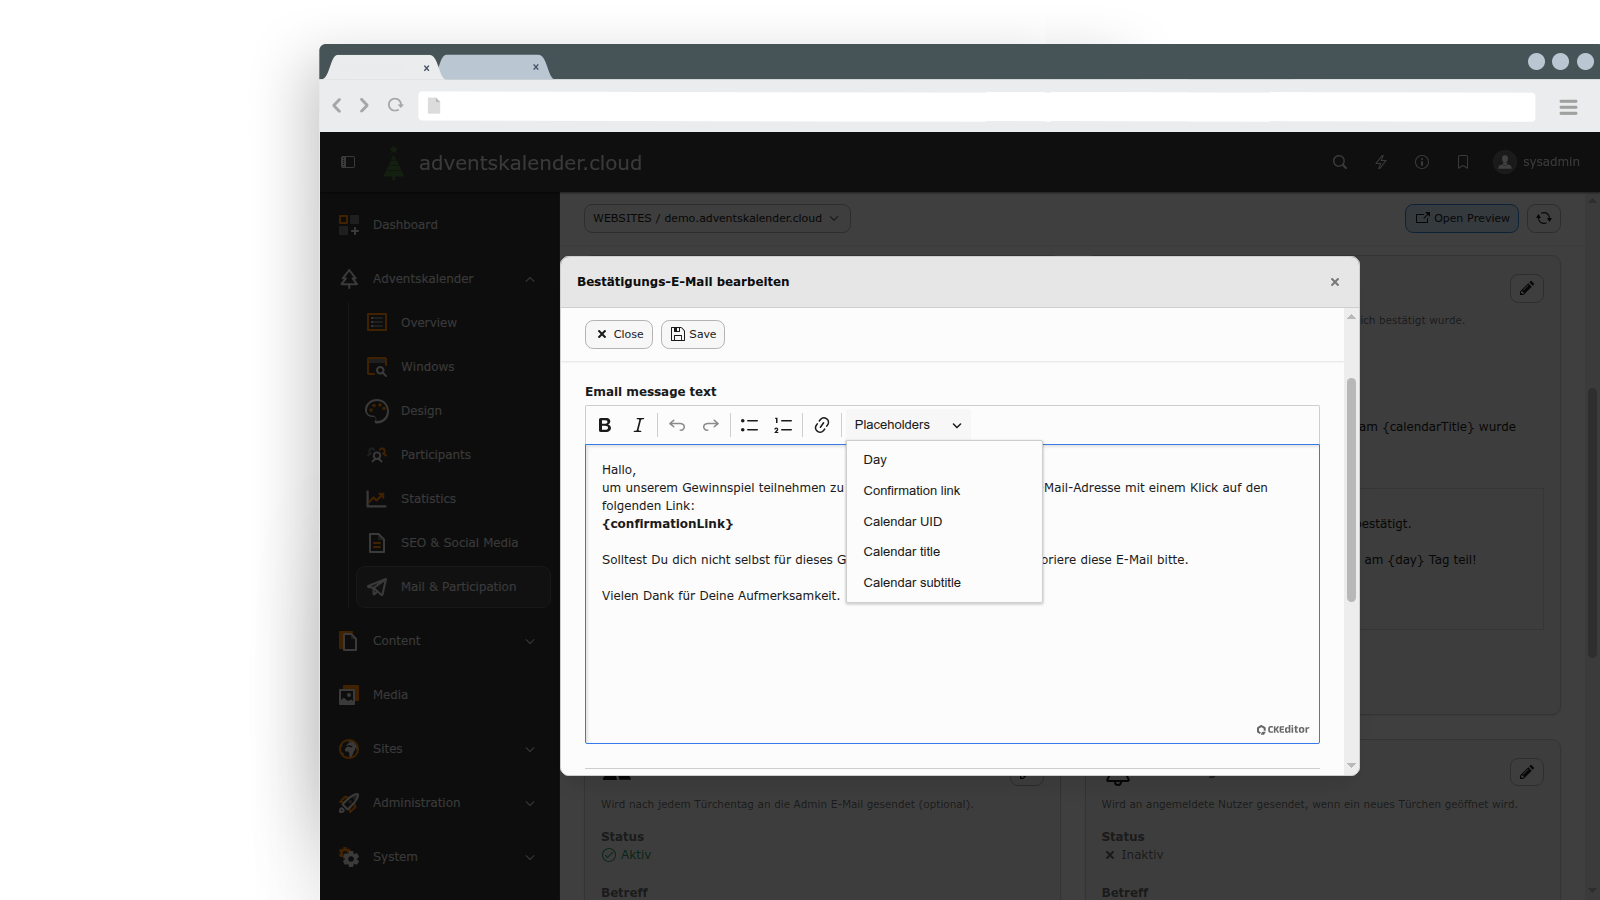Click the dialog's vertical scrollbar
The width and height of the screenshot is (1600, 900).
click(1351, 490)
